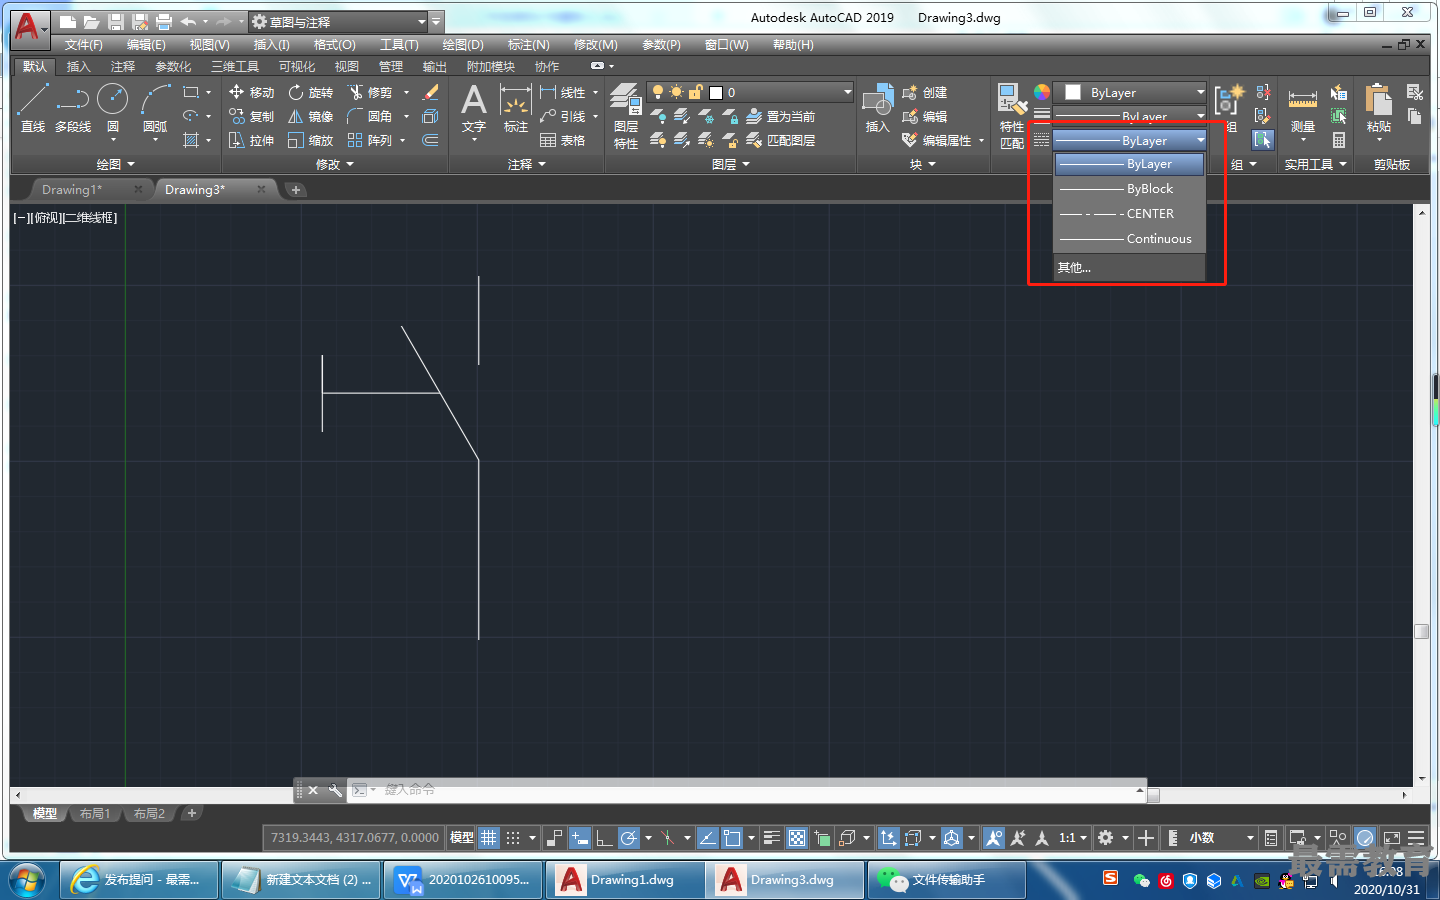Viewport: 1440px width, 900px height.
Task: Click 匹配图层 button
Action: click(x=781, y=140)
